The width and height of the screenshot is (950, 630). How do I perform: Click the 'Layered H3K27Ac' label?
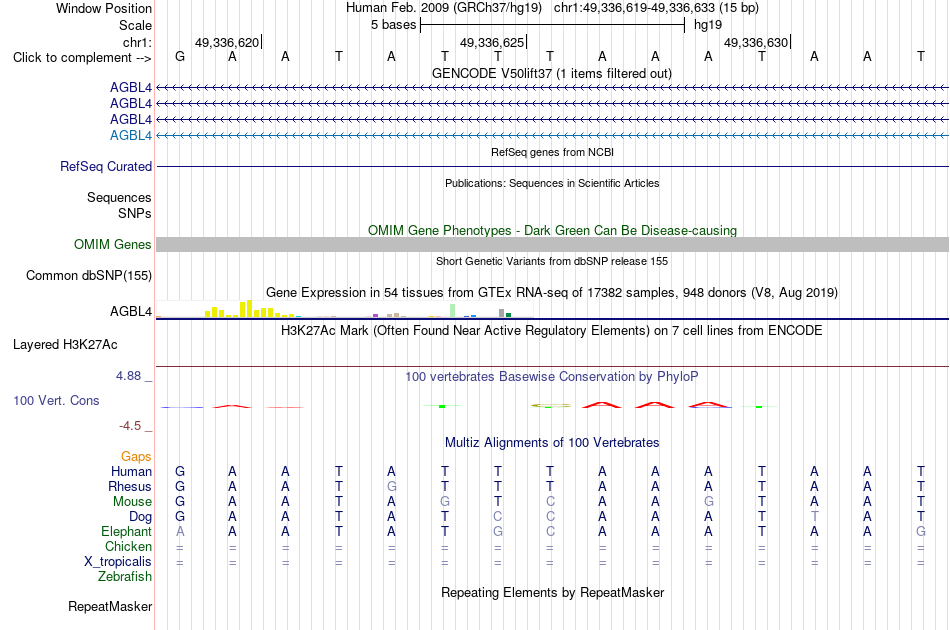pos(65,345)
